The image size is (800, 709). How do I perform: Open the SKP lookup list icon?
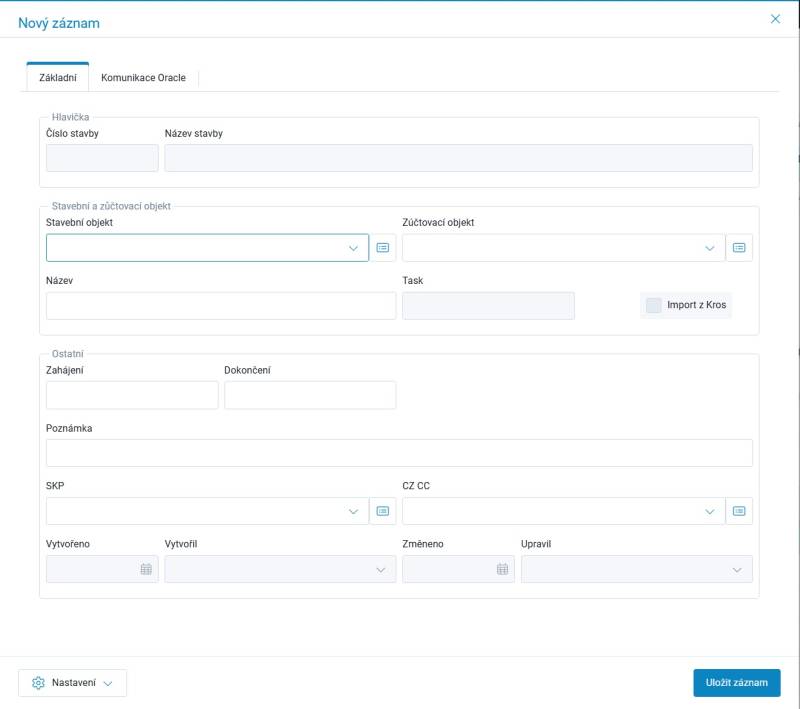(x=383, y=511)
